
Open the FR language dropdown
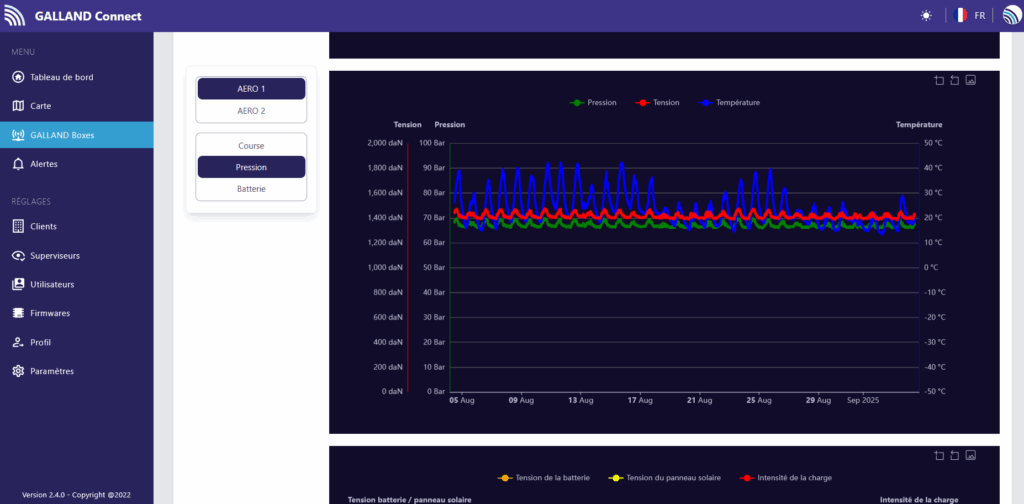tap(970, 16)
